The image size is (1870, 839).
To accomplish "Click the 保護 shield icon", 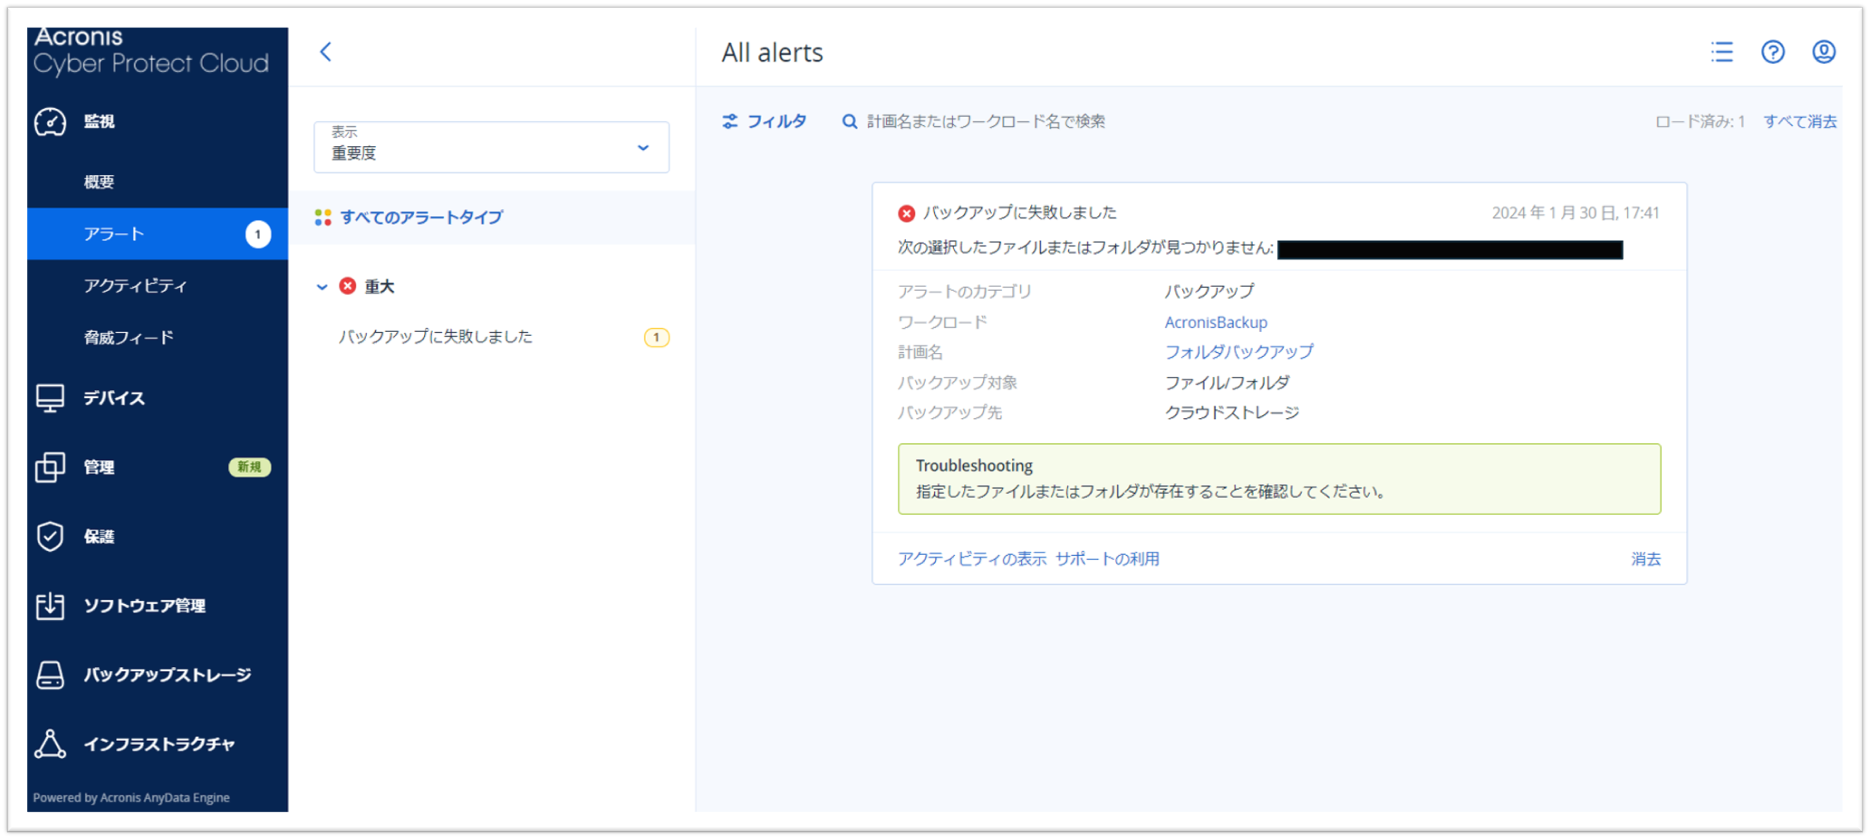I will click(50, 537).
